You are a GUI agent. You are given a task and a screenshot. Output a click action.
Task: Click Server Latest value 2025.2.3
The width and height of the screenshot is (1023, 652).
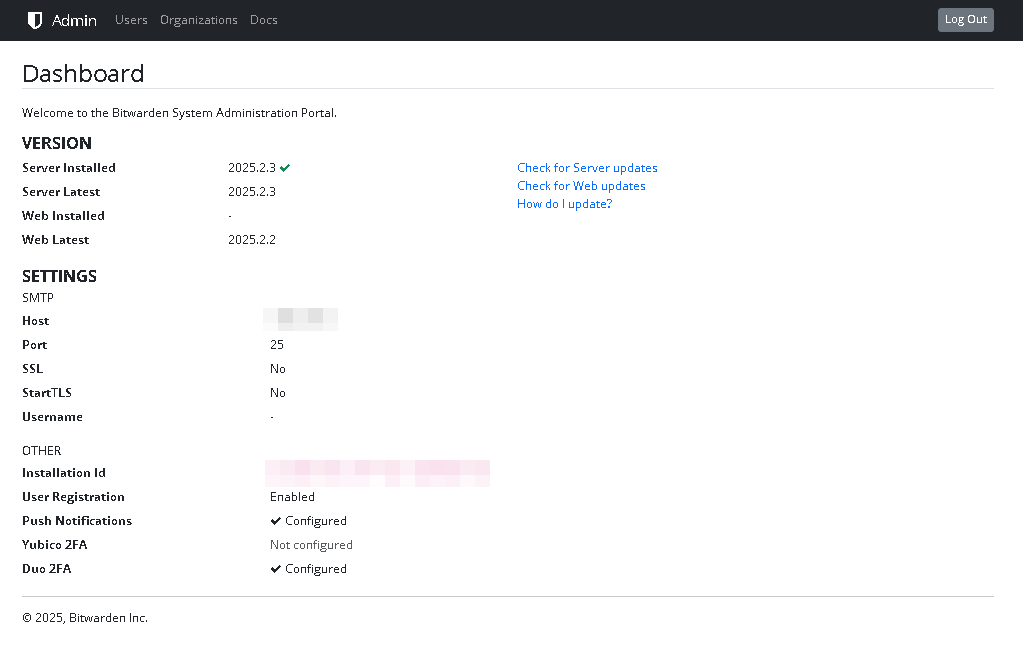point(252,192)
